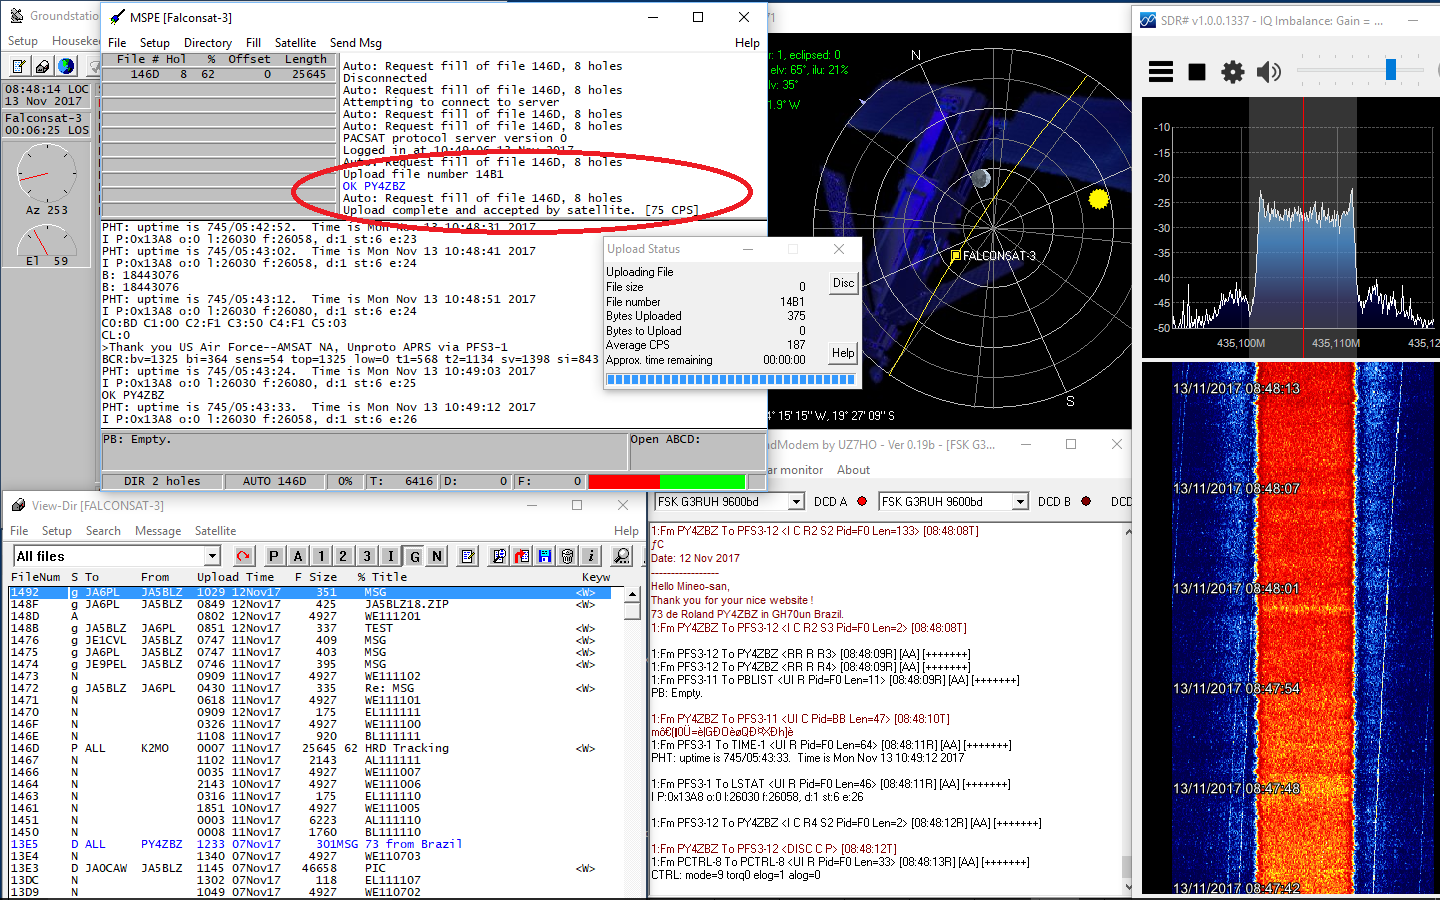Open SDR# settings gear icon
This screenshot has height=900, width=1440.
coord(1233,72)
